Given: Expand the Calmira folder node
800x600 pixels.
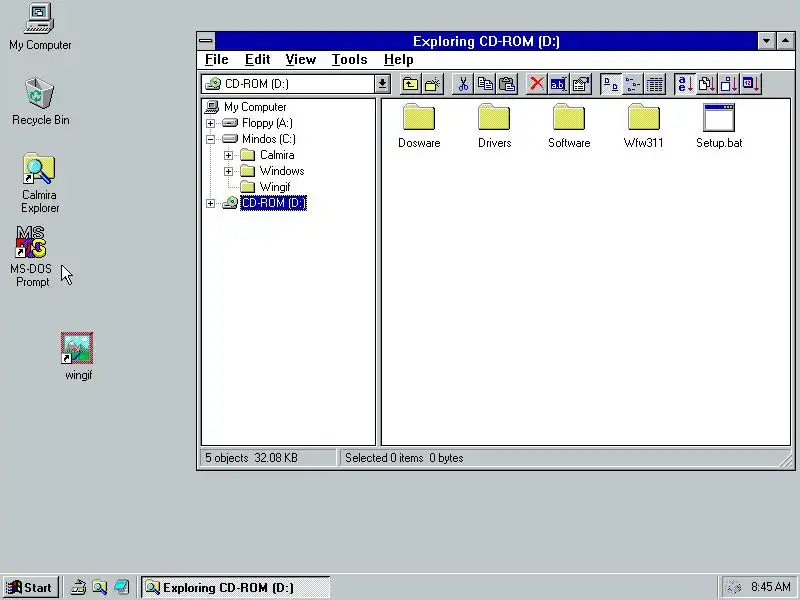Looking at the screenshot, I should [228, 155].
